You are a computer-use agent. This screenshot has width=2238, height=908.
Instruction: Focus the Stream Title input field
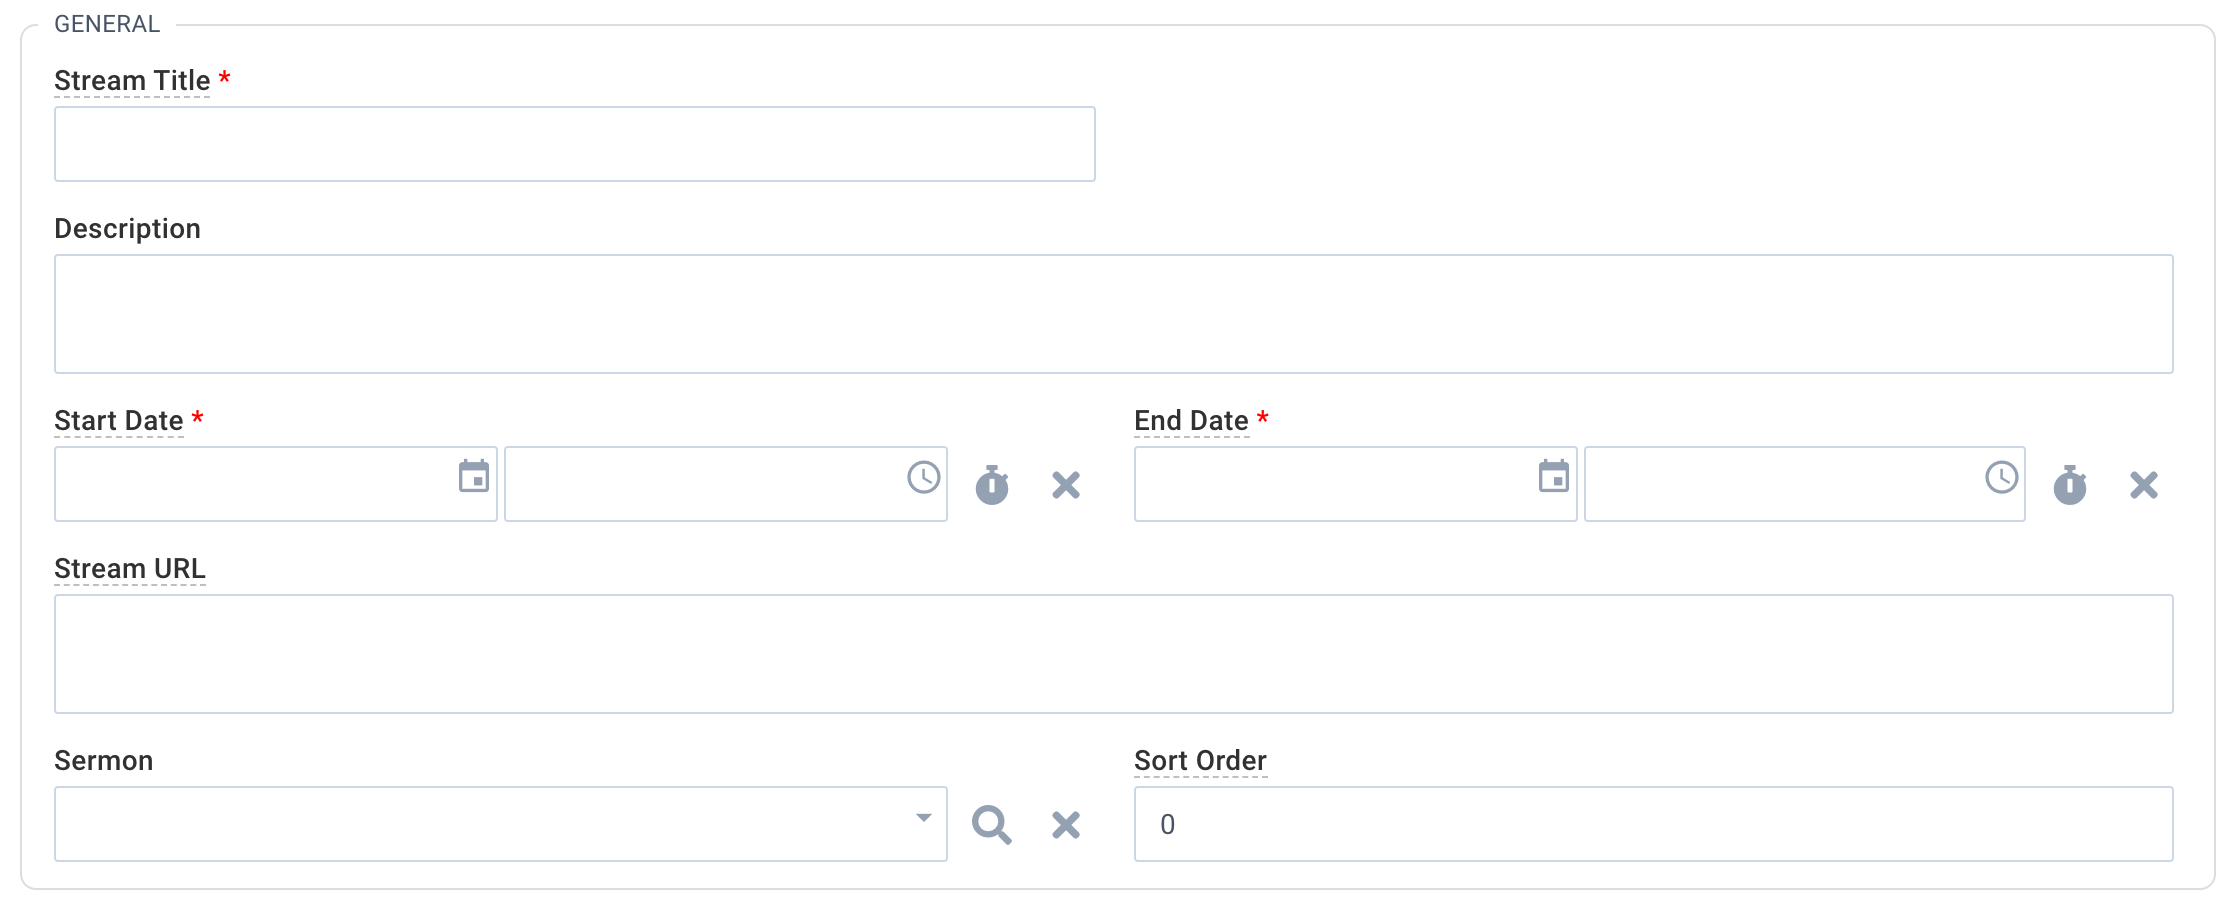click(575, 144)
